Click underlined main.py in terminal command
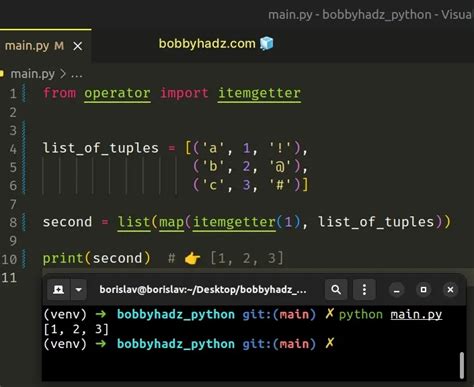This screenshot has height=387, width=474. pos(416,315)
